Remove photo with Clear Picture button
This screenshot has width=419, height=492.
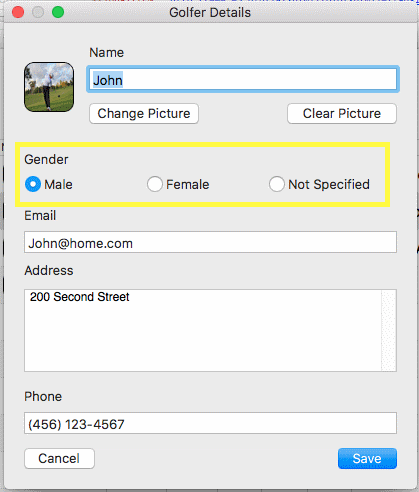pyautogui.click(x=342, y=114)
